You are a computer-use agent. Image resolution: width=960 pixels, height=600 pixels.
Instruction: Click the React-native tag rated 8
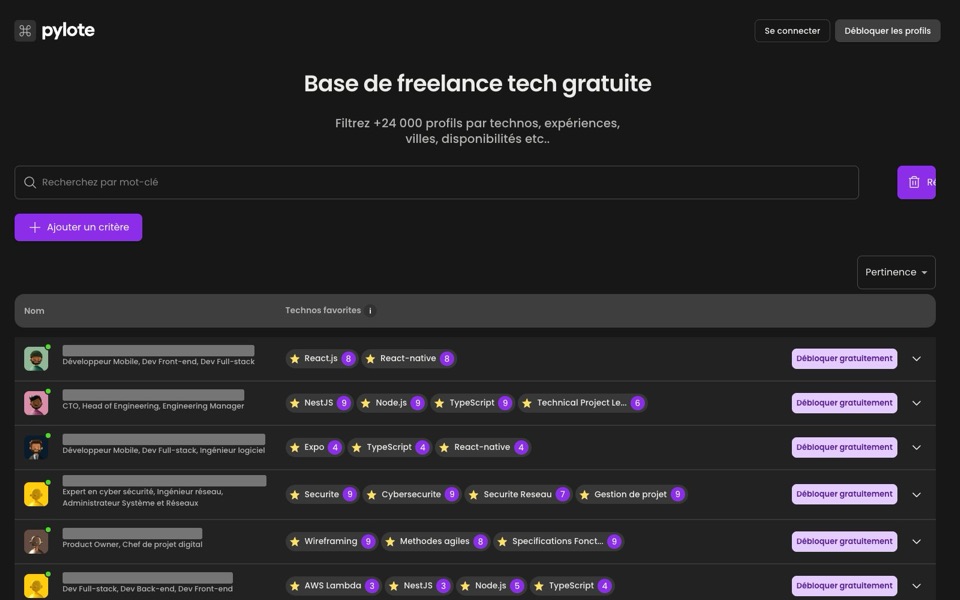[409, 359]
